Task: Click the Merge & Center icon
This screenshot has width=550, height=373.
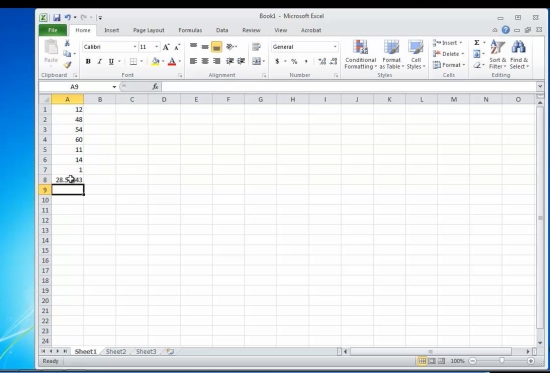Action: coord(256,61)
